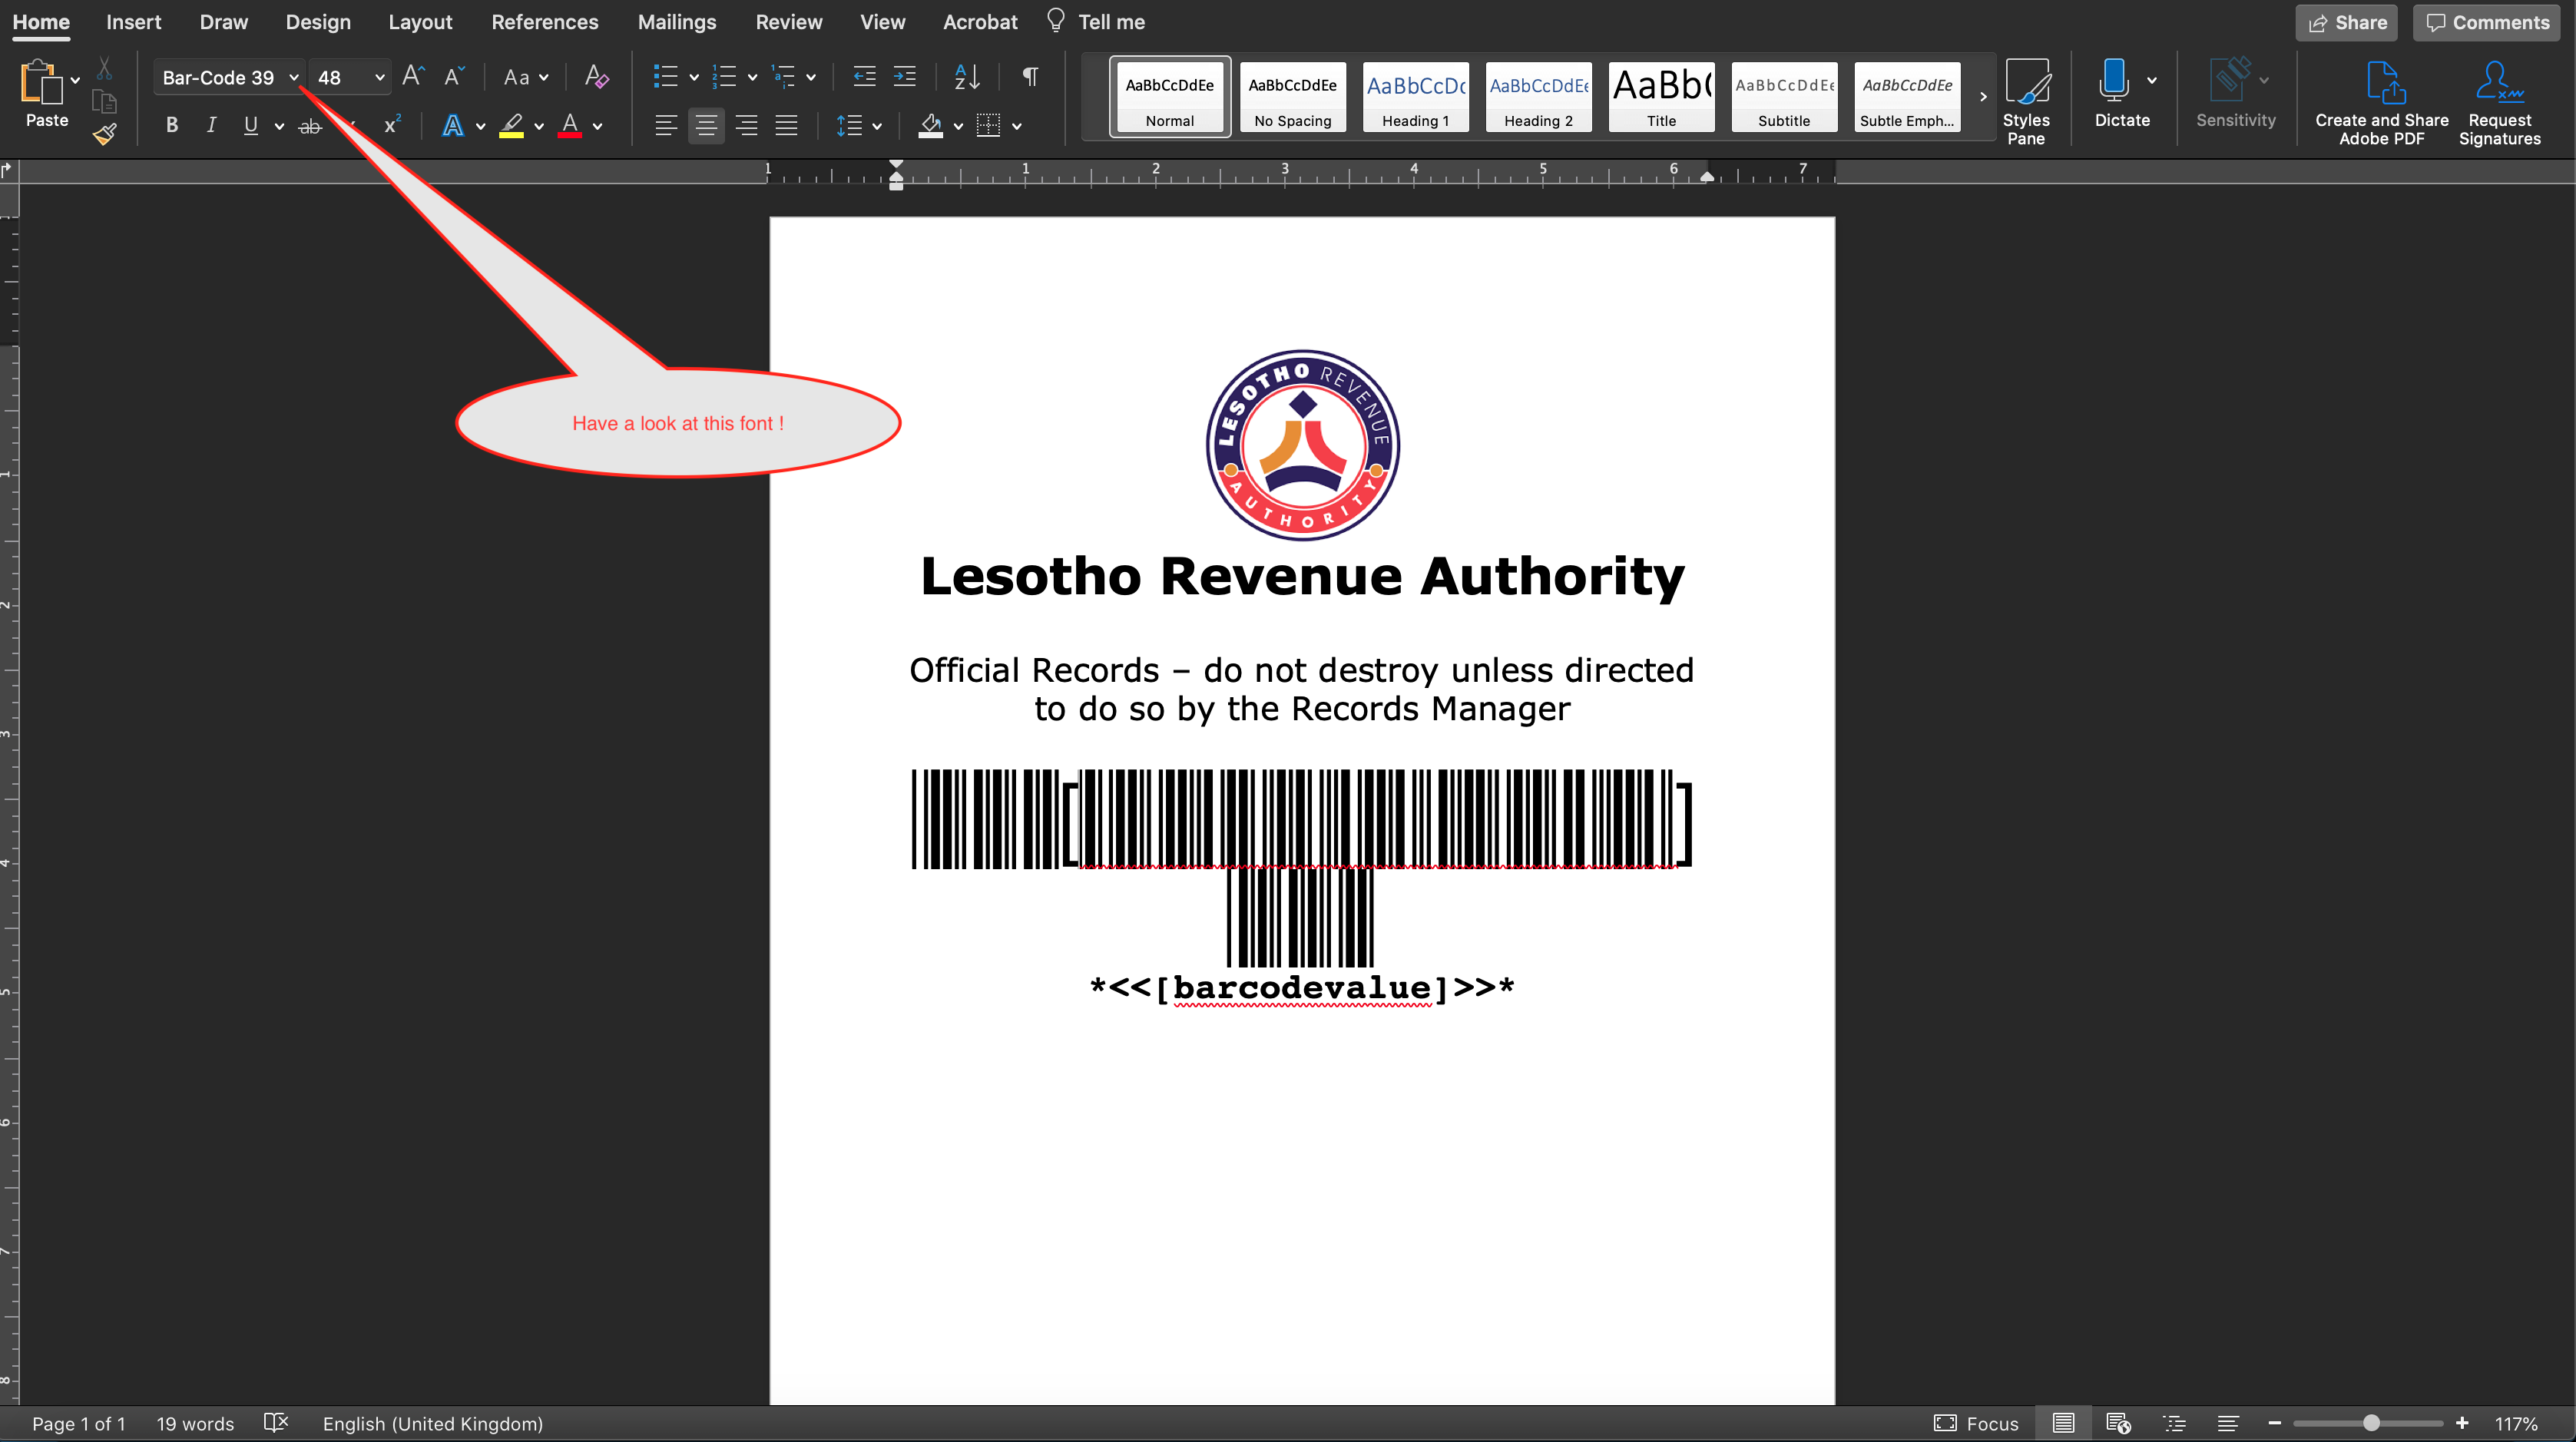This screenshot has height=1442, width=2576.
Task: Open spelling and proofing status icon
Action: pos(275,1422)
